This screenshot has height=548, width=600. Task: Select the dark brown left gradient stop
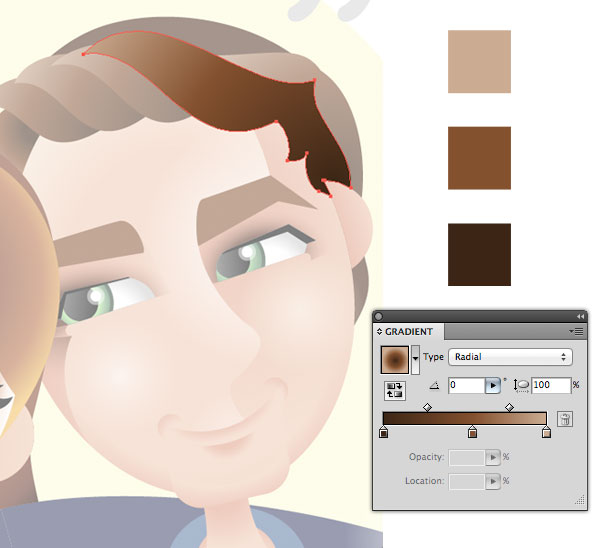click(x=383, y=432)
